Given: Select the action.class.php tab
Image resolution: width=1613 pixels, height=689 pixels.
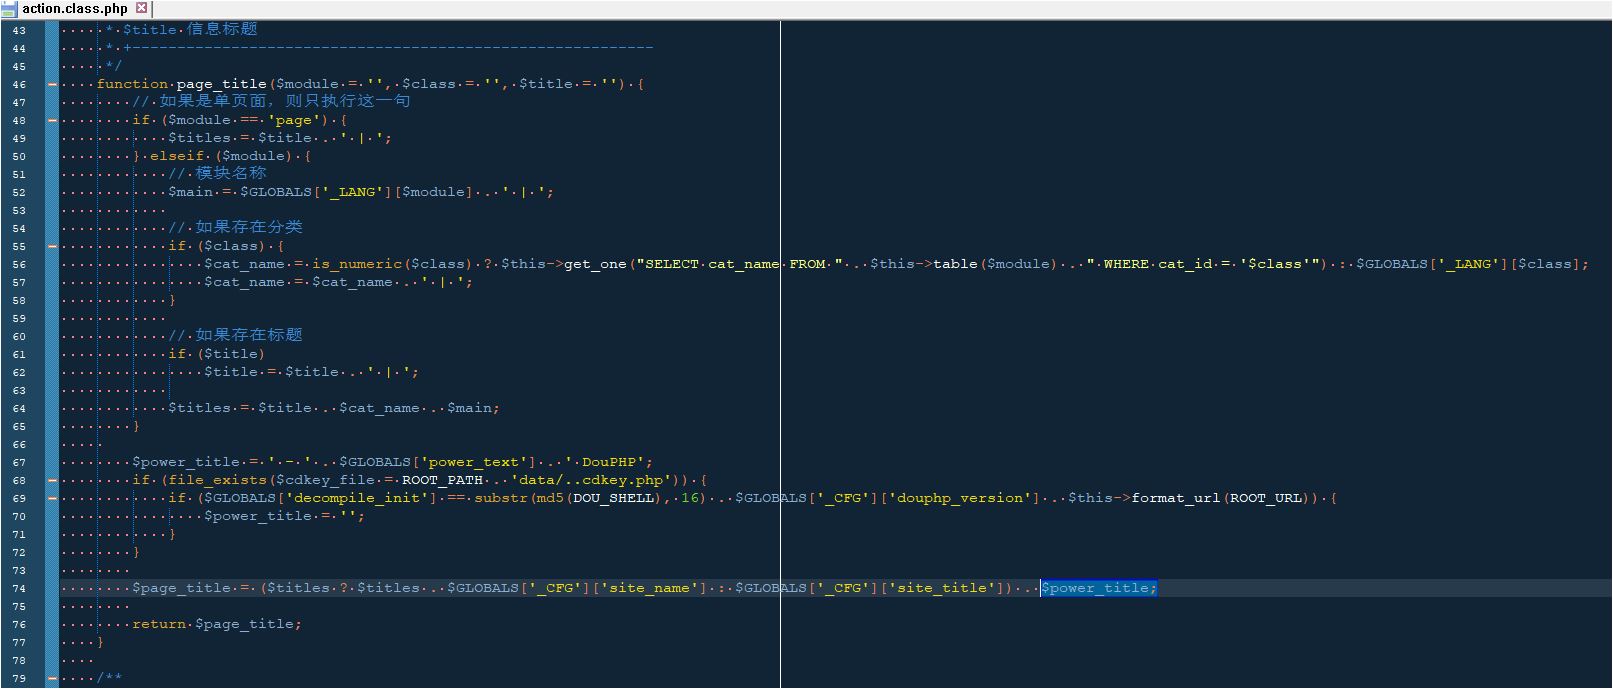Looking at the screenshot, I should click(x=75, y=9).
